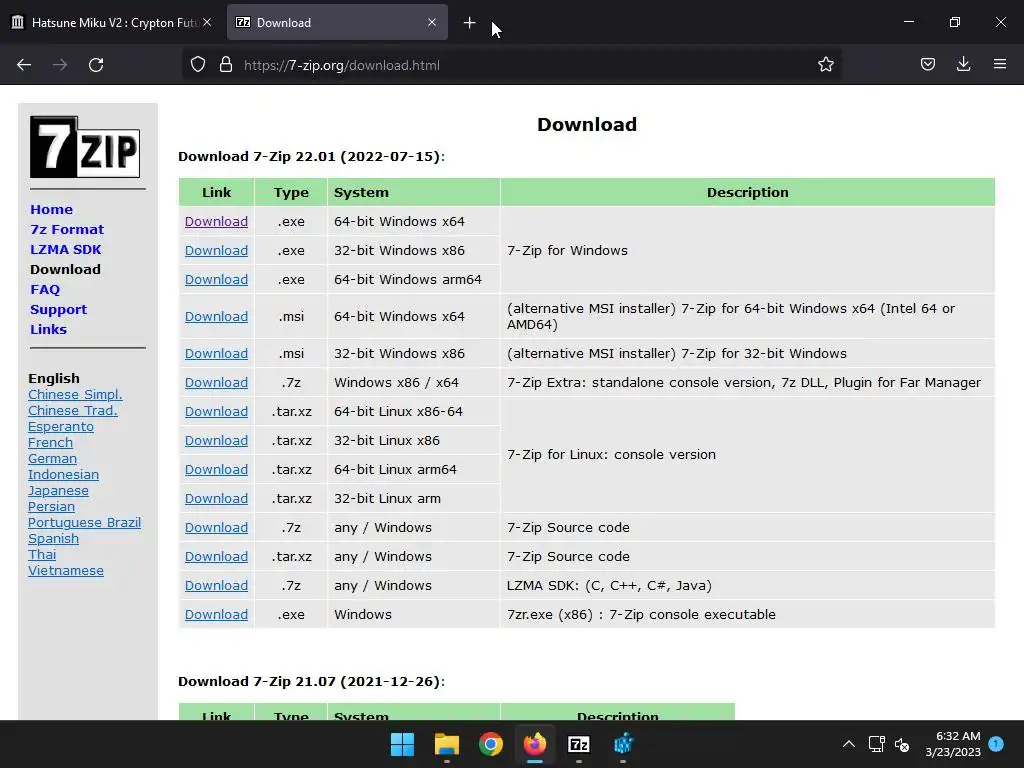
Task: Open the Links sidebar page
Action: click(x=48, y=329)
